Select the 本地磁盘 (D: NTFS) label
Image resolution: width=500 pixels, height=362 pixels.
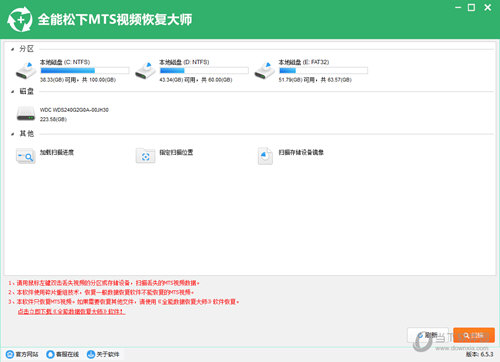tap(184, 62)
